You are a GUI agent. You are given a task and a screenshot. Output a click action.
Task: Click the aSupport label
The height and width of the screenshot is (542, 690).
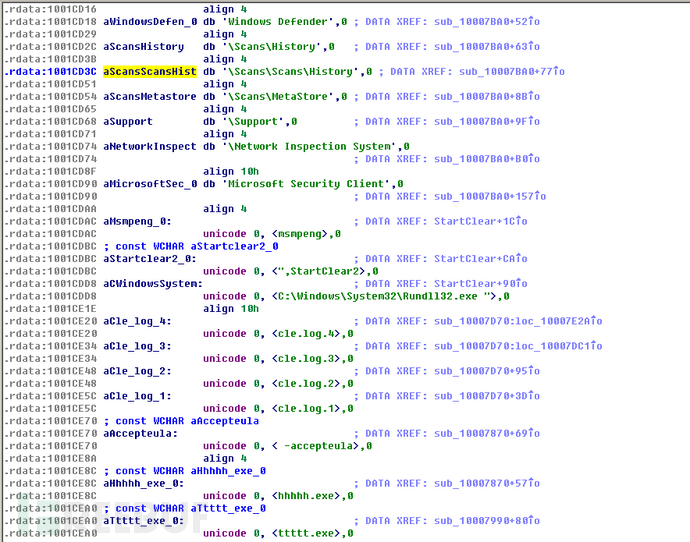coord(128,122)
